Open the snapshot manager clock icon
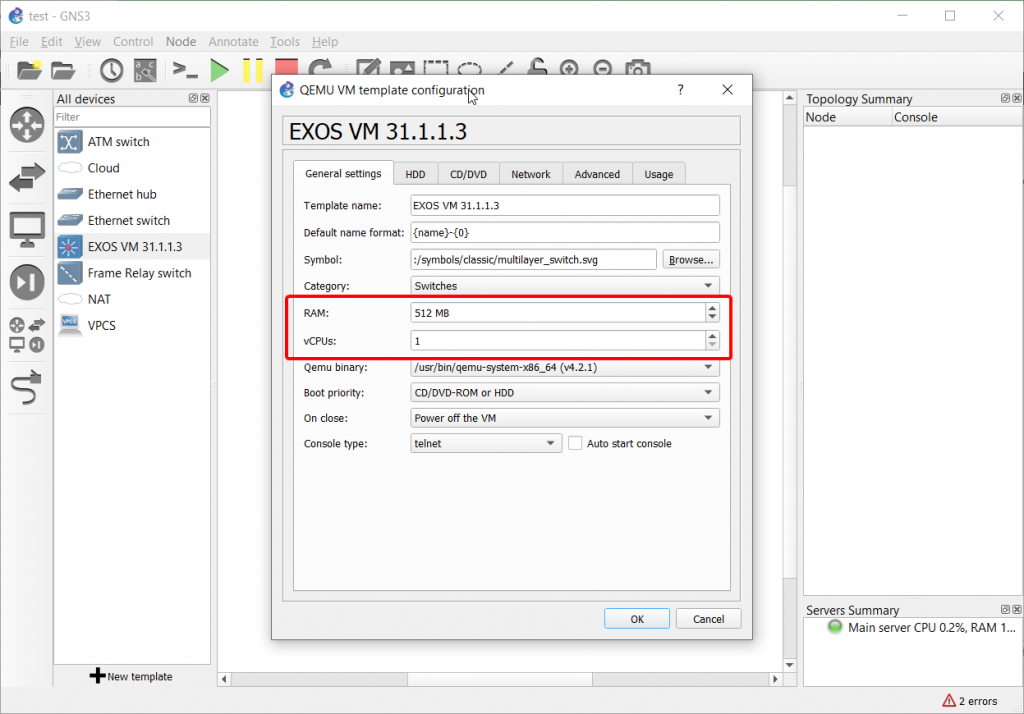 click(x=112, y=70)
